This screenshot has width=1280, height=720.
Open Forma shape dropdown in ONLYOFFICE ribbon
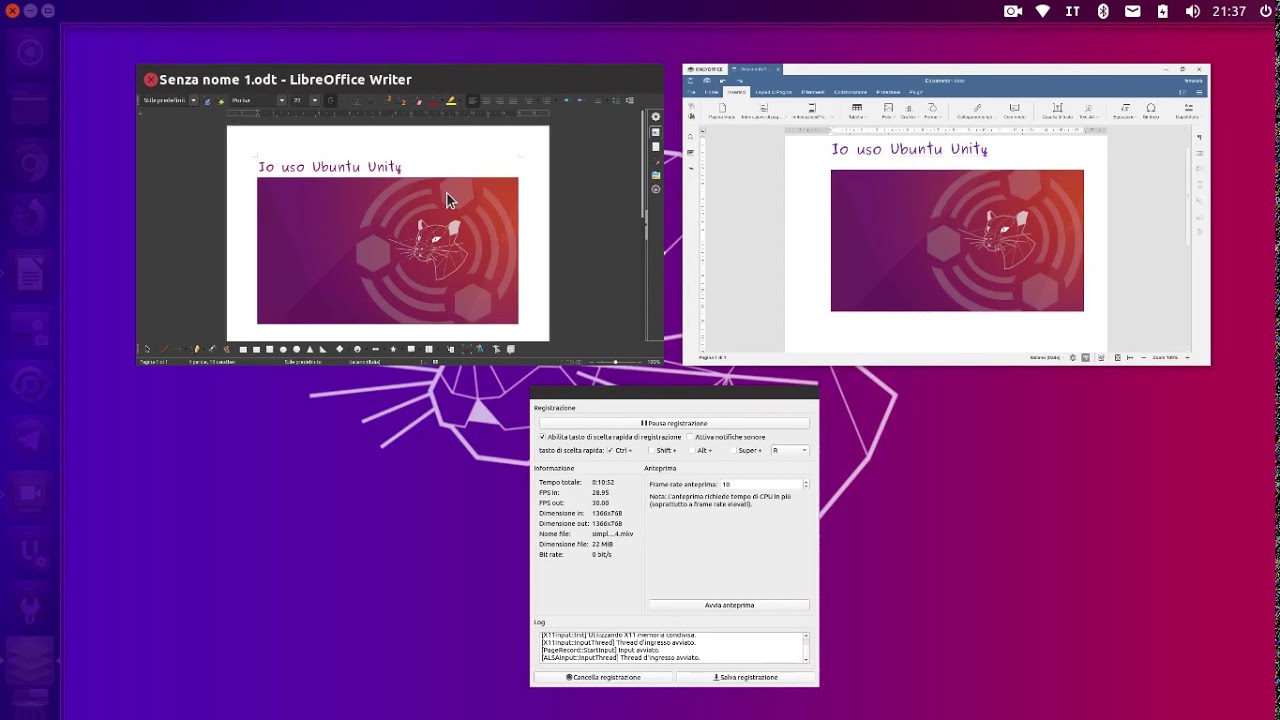point(932,111)
